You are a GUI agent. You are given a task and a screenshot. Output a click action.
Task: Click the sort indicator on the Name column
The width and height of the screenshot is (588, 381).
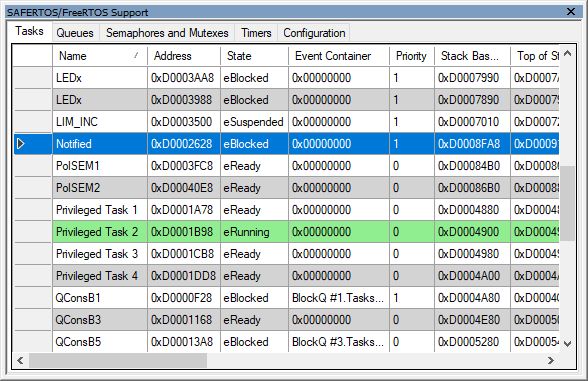136,56
